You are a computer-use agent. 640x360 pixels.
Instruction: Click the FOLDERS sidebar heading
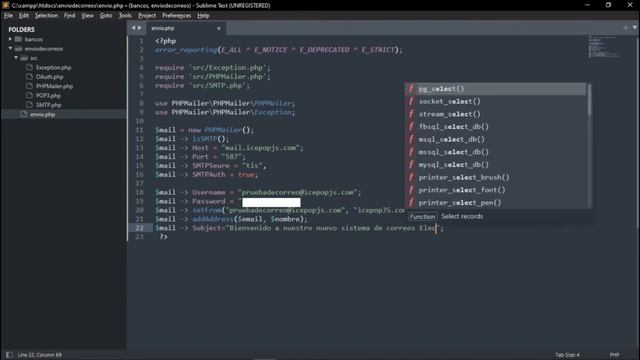[22, 29]
